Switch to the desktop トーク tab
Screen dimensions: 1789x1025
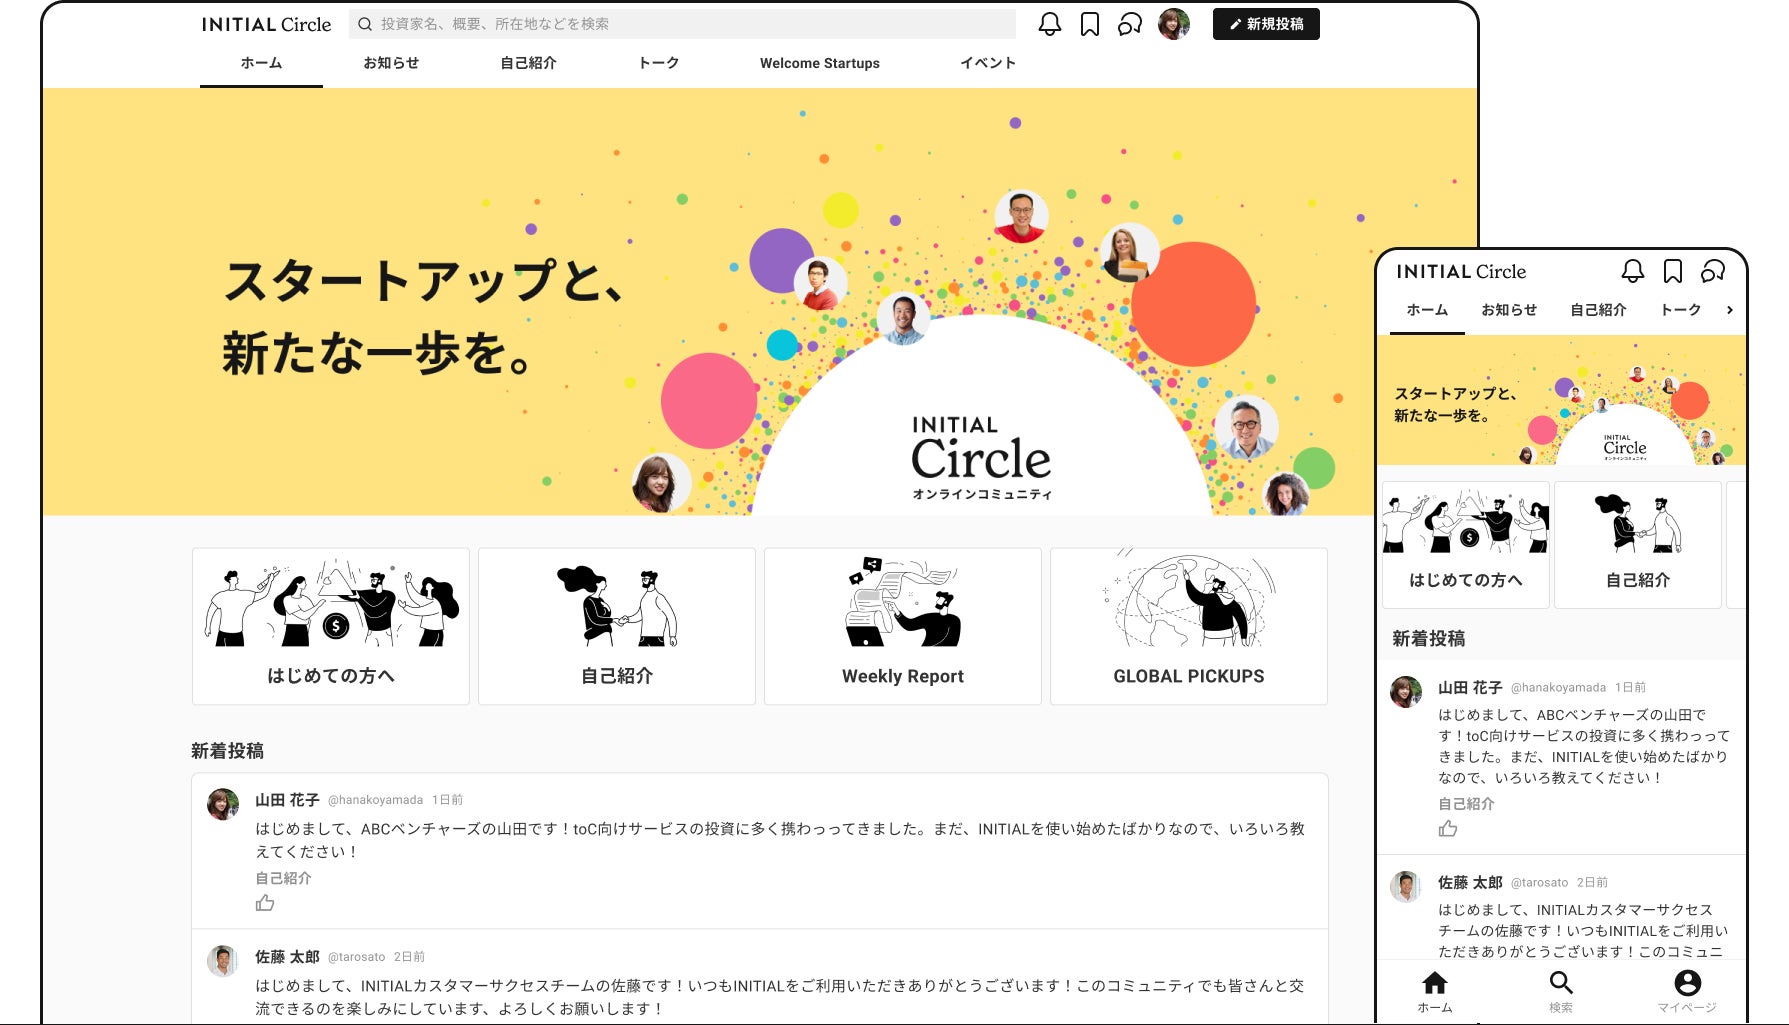pyautogui.click(x=659, y=63)
